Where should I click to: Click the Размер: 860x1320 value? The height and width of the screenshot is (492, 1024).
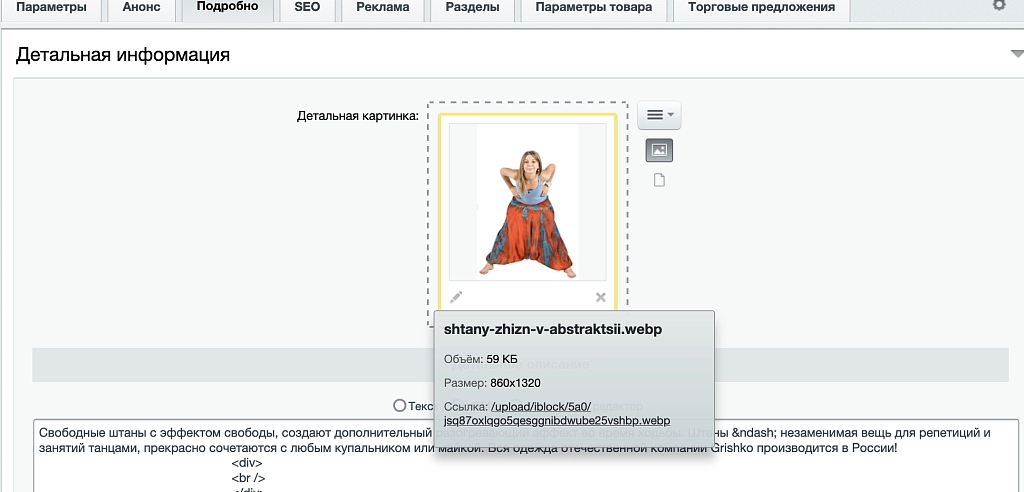(x=515, y=383)
